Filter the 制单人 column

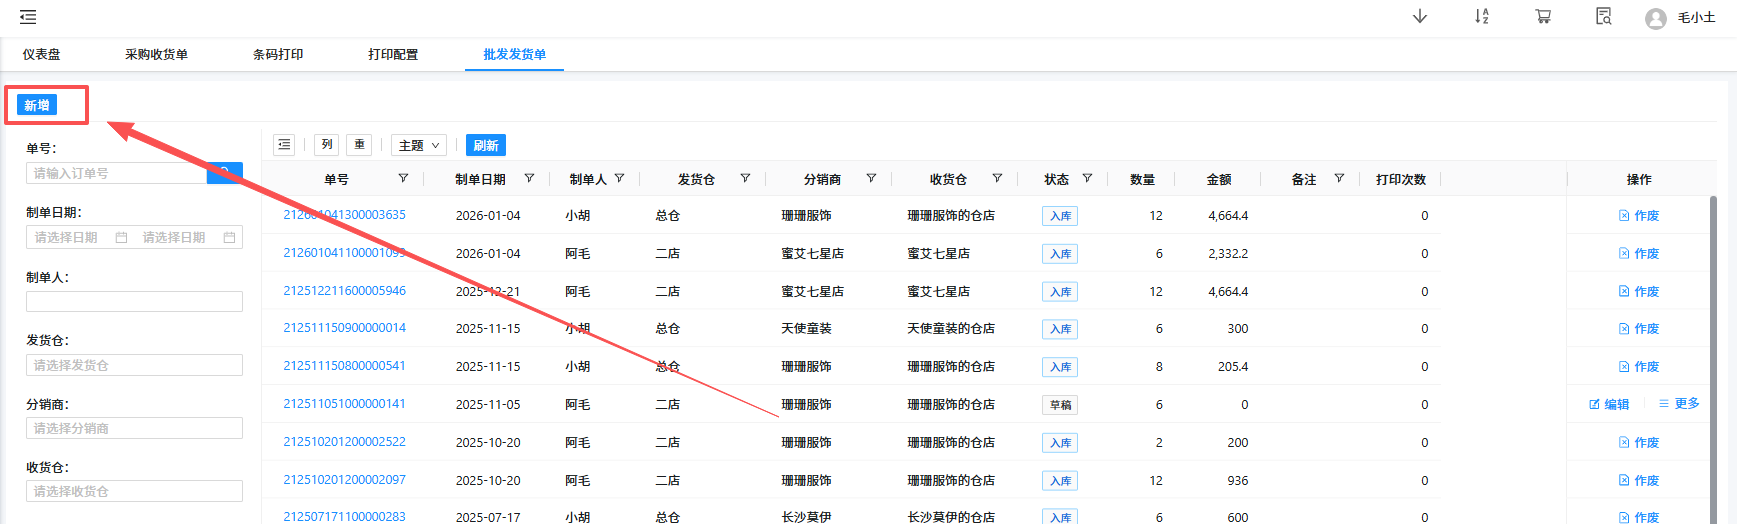click(x=619, y=178)
